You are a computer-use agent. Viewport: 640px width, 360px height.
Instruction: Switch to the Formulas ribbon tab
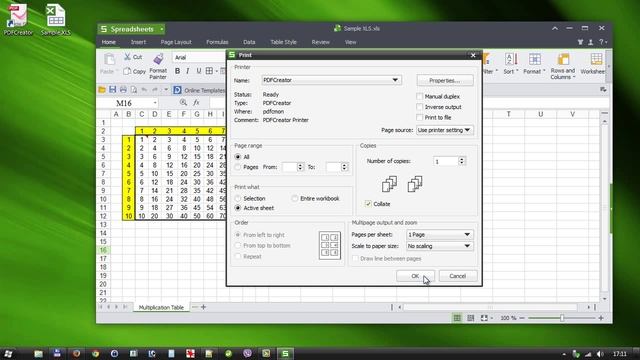click(217, 42)
